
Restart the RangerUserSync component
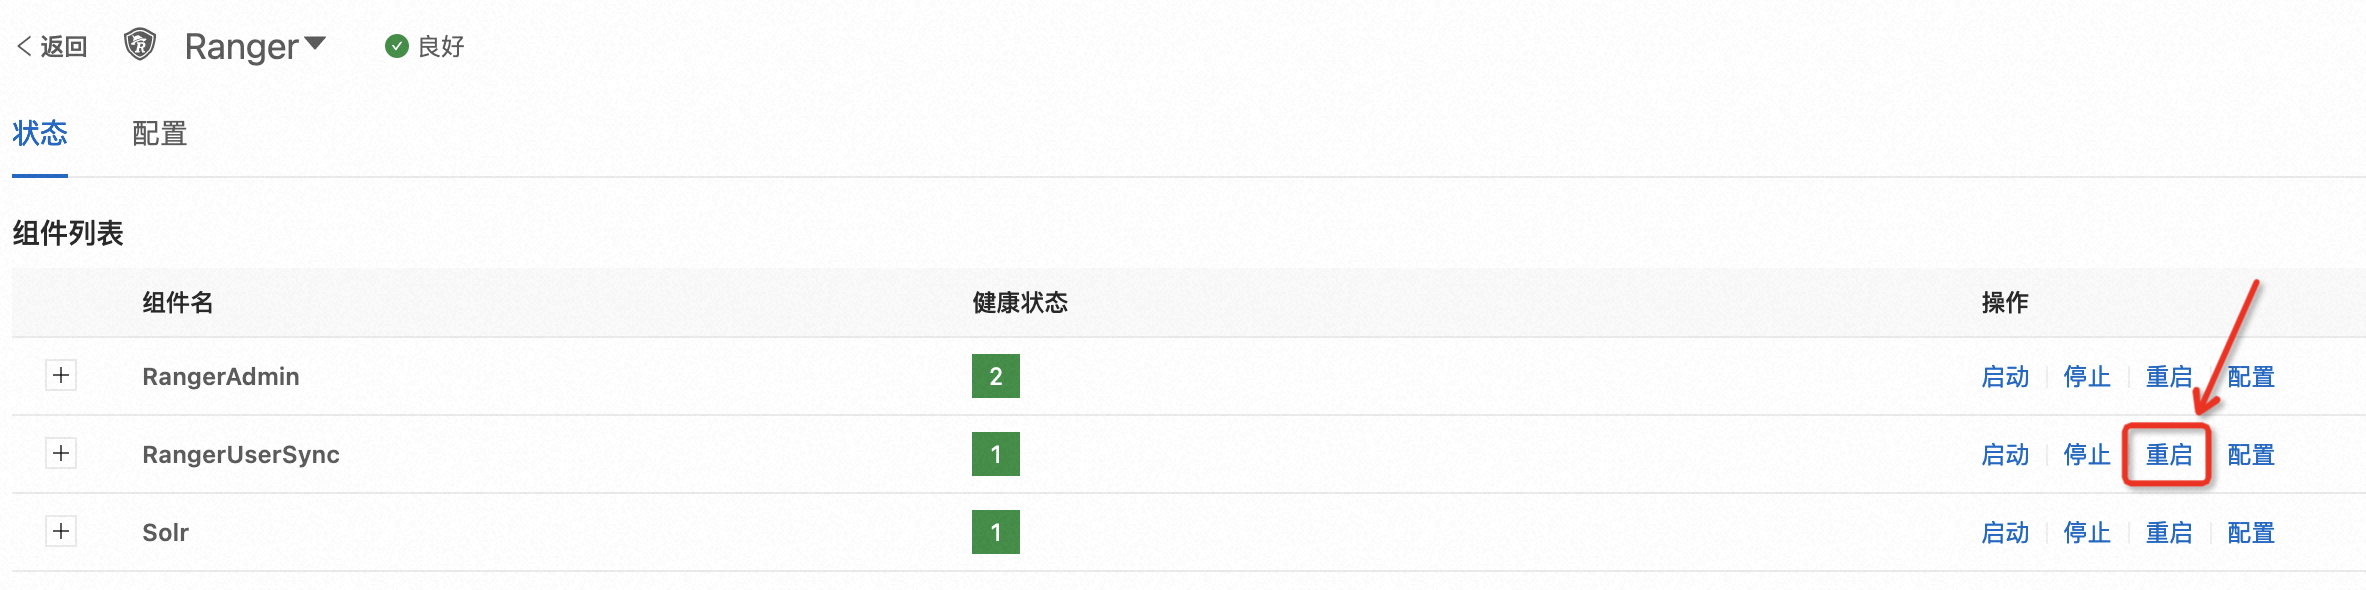pyautogui.click(x=2168, y=455)
